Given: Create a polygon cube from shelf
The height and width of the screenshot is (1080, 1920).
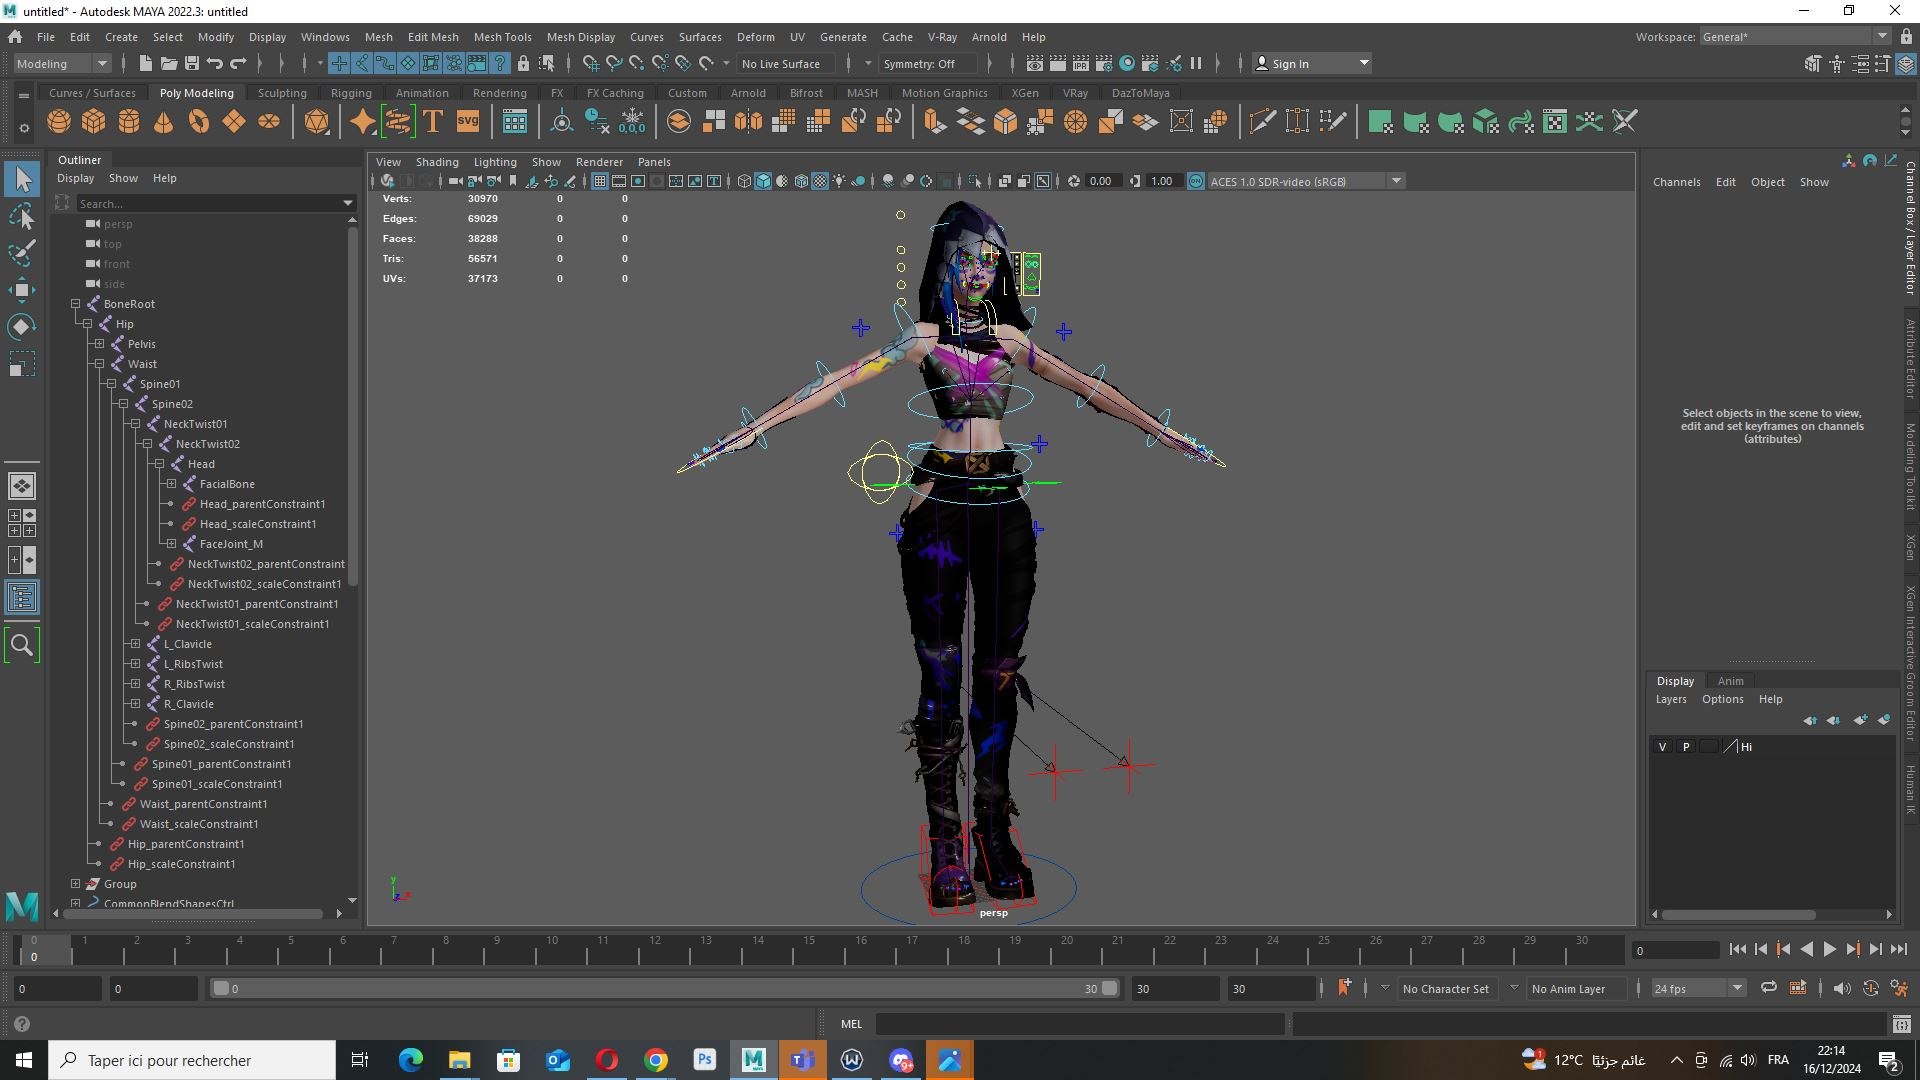Looking at the screenshot, I should [94, 122].
